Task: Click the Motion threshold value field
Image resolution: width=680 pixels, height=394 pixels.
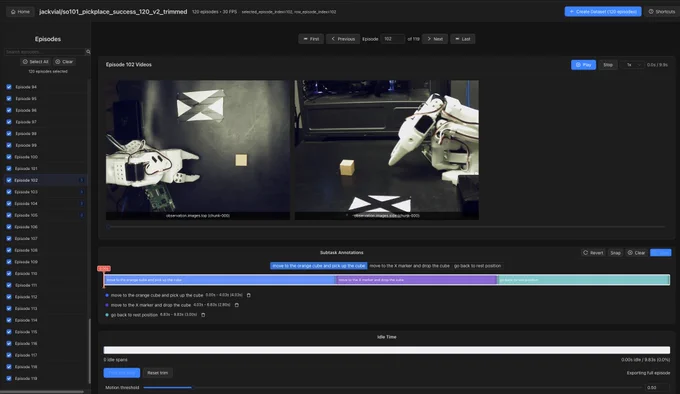Action: tap(657, 387)
